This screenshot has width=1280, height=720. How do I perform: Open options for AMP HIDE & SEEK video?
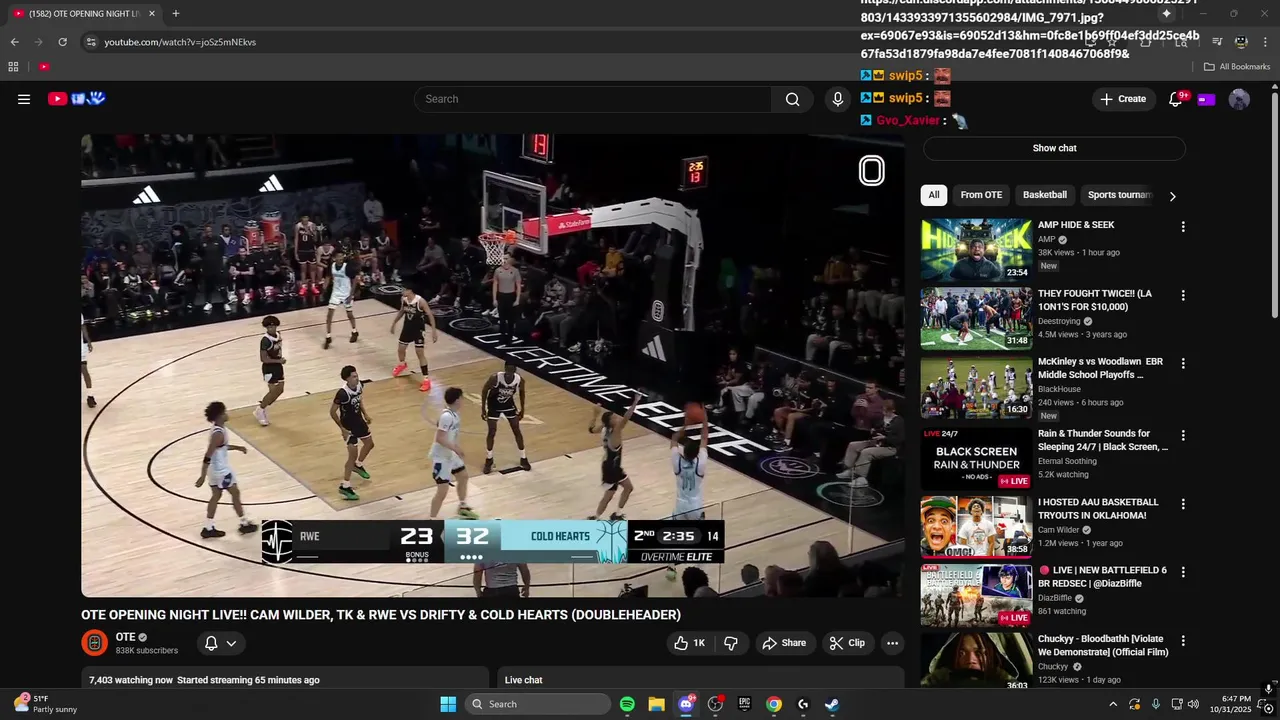coord(1183,227)
